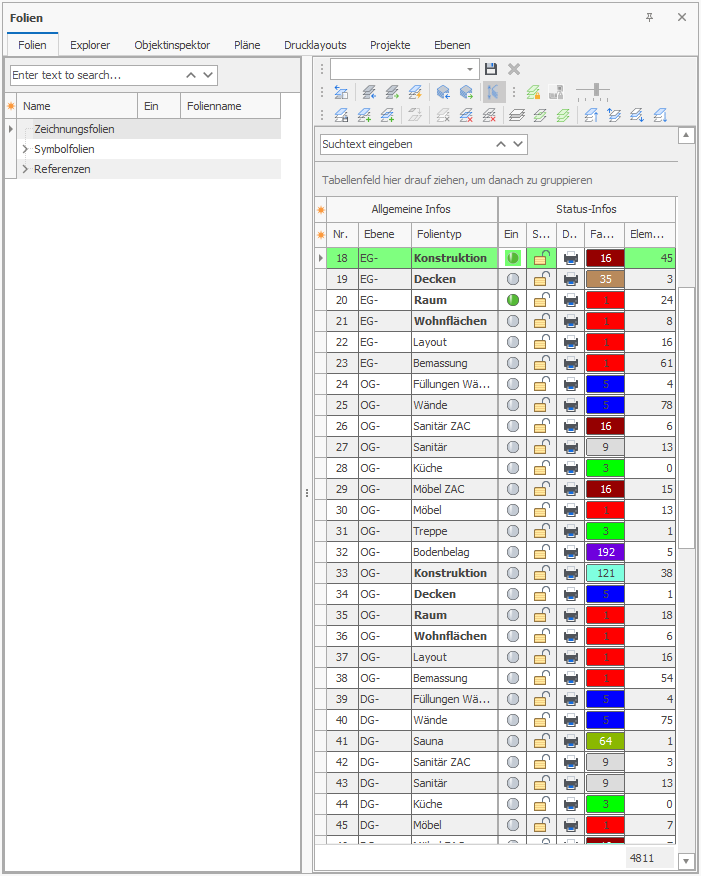Viewport: 701px width, 876px height.
Task: Sort by the Folientyp column header
Action: [454, 234]
